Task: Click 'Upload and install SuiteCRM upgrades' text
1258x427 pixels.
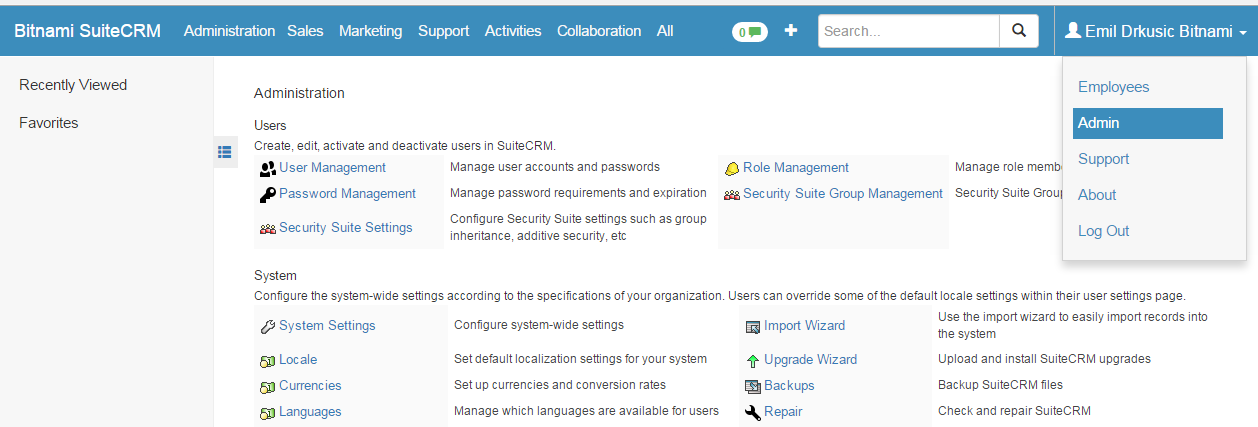Action: tap(1044, 359)
